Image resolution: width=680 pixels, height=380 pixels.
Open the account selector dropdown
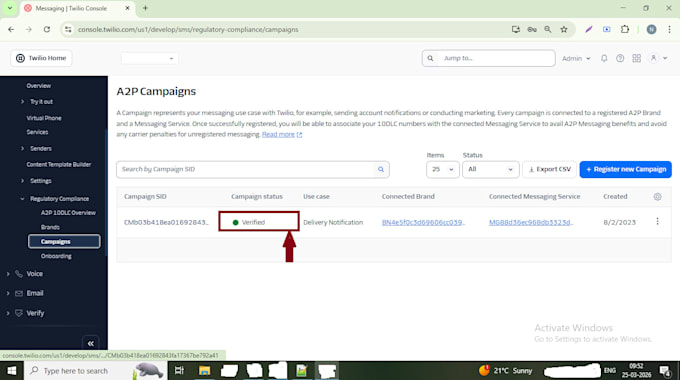pyautogui.click(x=149, y=58)
